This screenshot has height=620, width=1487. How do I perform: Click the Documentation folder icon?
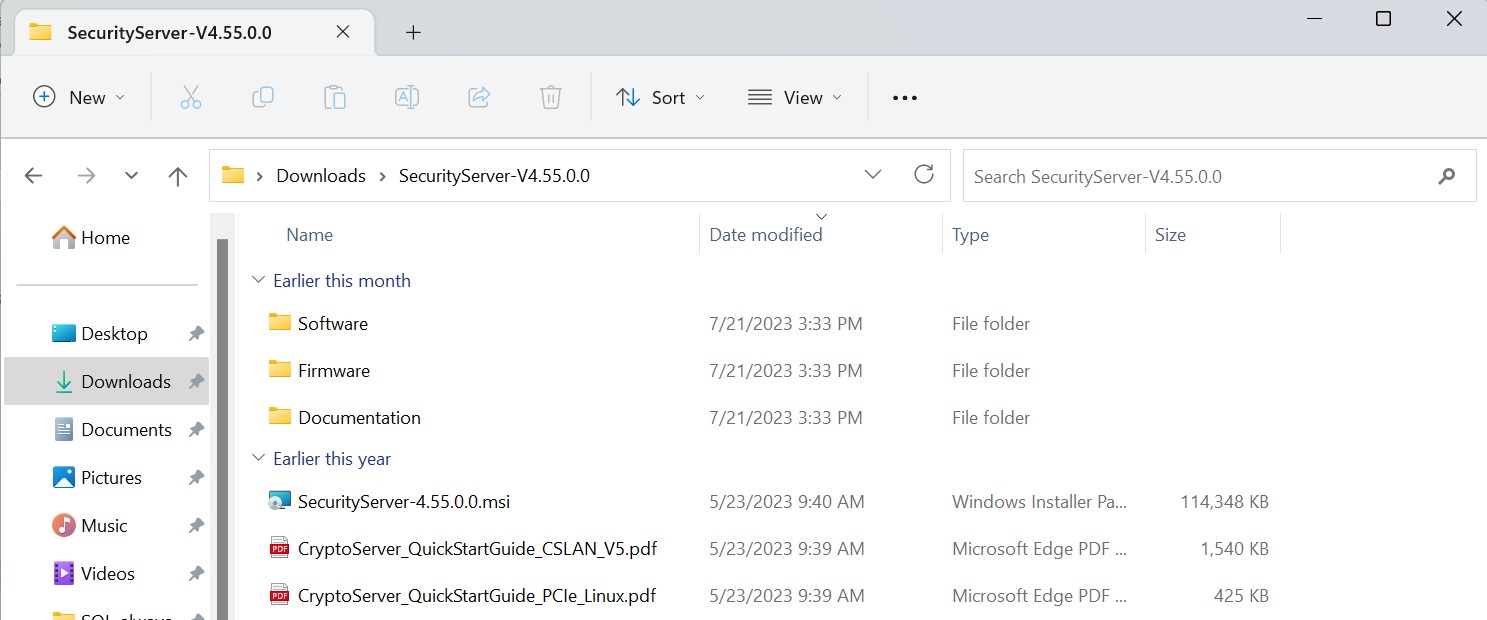(280, 416)
